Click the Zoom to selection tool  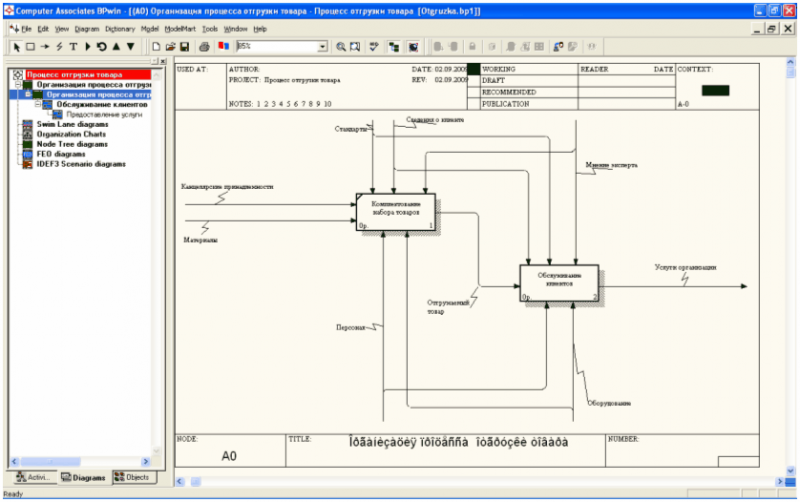[x=355, y=47]
